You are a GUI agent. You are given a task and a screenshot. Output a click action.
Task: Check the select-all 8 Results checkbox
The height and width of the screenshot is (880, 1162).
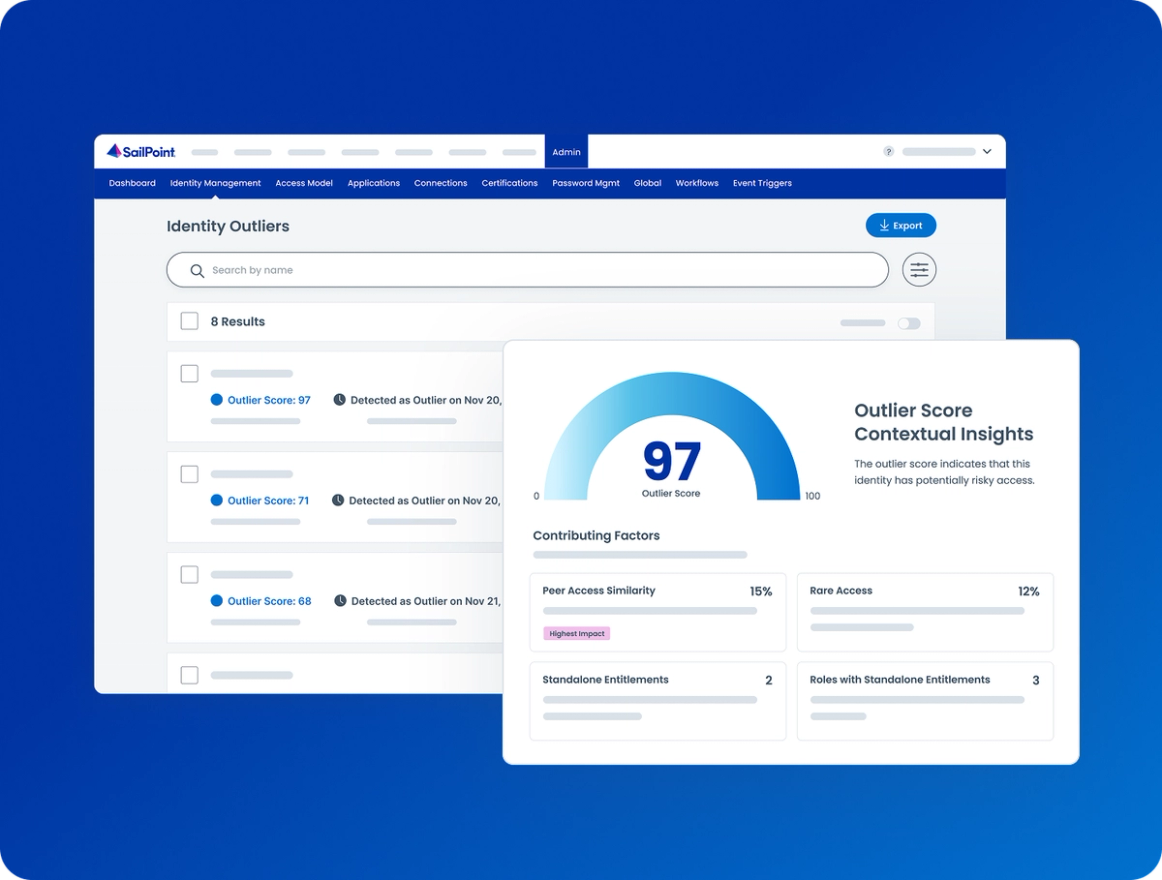[190, 321]
